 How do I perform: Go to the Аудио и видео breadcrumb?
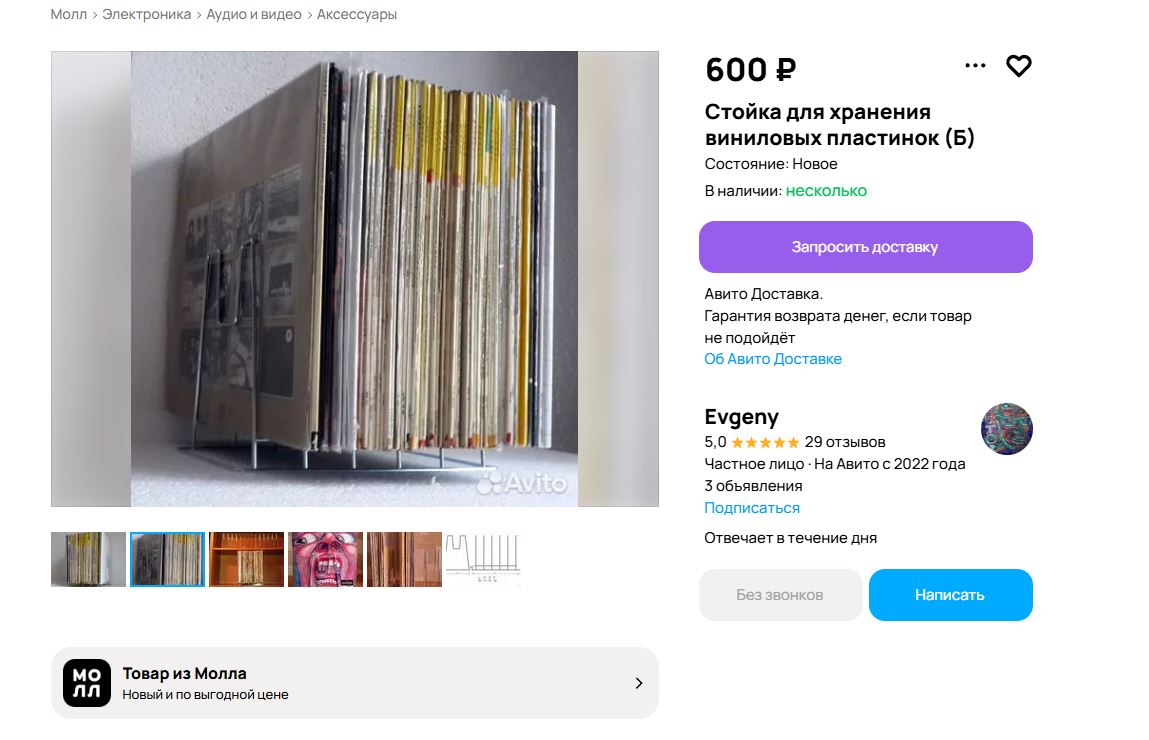254,15
